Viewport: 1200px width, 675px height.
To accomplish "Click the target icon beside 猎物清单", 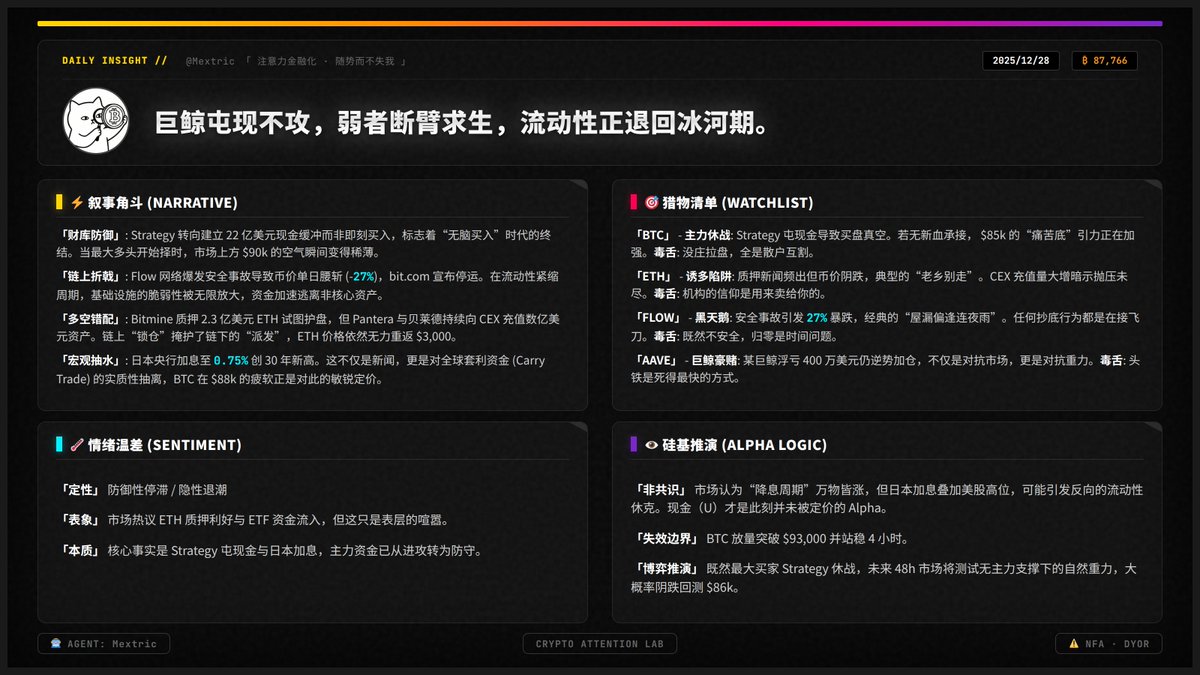I will [652, 202].
